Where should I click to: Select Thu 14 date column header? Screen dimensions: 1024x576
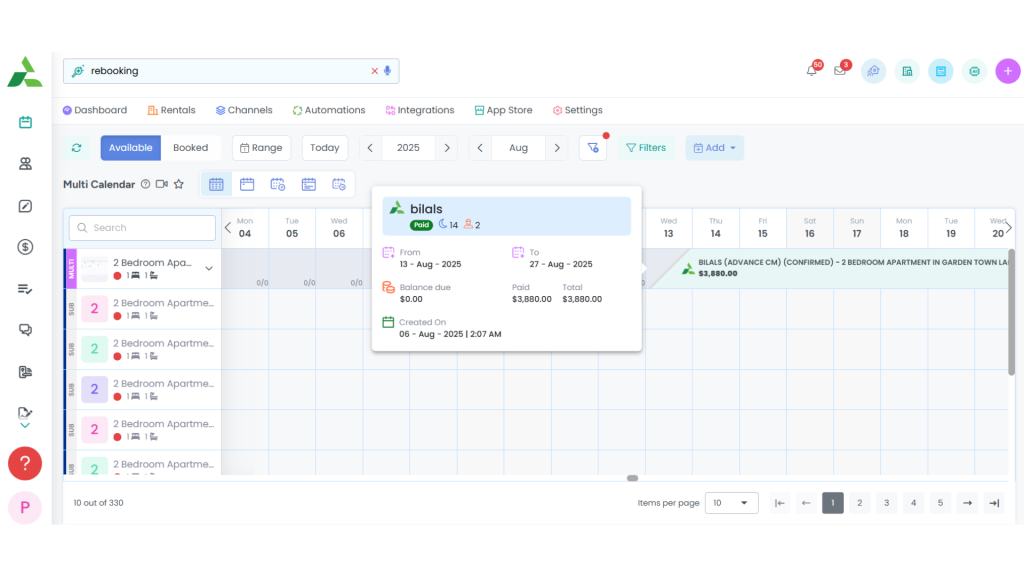(716, 228)
